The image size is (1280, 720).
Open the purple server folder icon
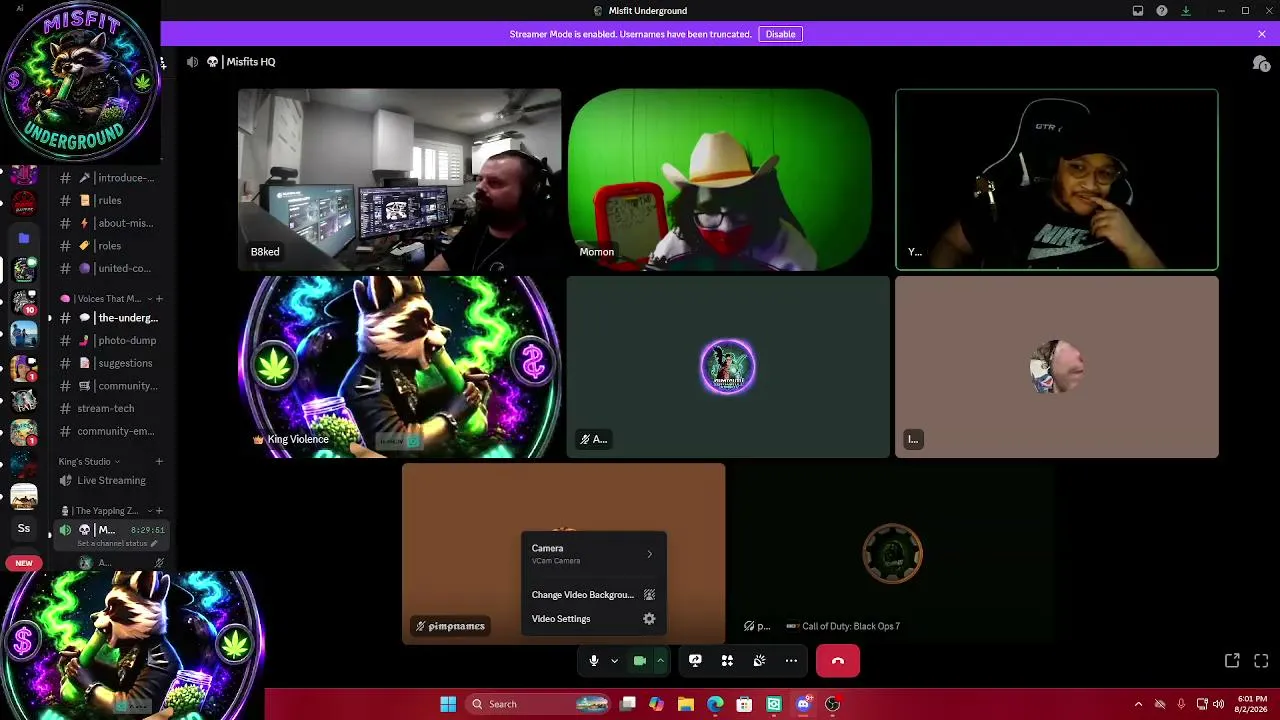[x=24, y=238]
